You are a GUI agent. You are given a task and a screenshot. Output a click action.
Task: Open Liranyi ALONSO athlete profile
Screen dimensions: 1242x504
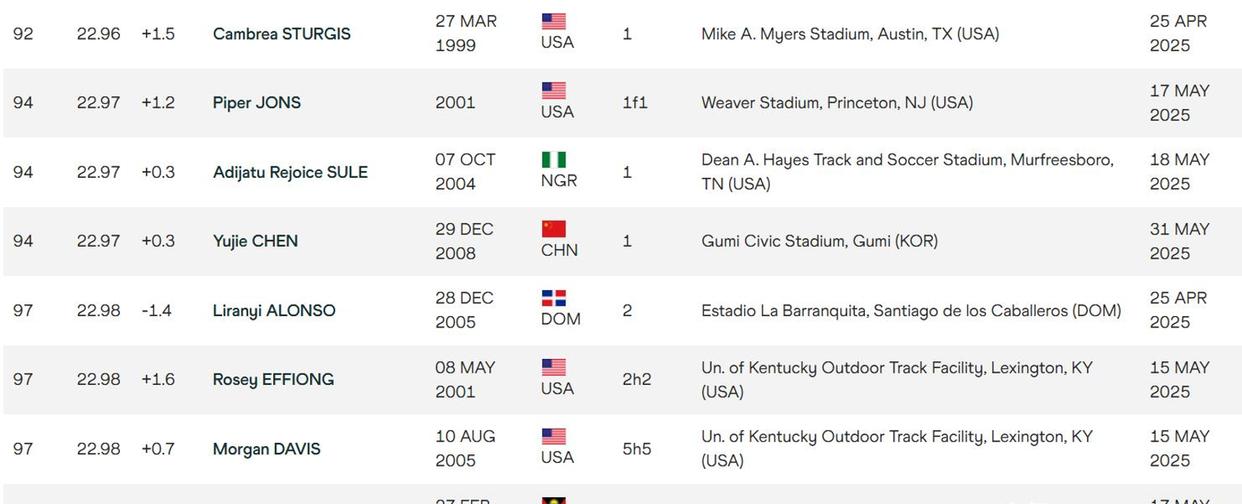point(274,311)
